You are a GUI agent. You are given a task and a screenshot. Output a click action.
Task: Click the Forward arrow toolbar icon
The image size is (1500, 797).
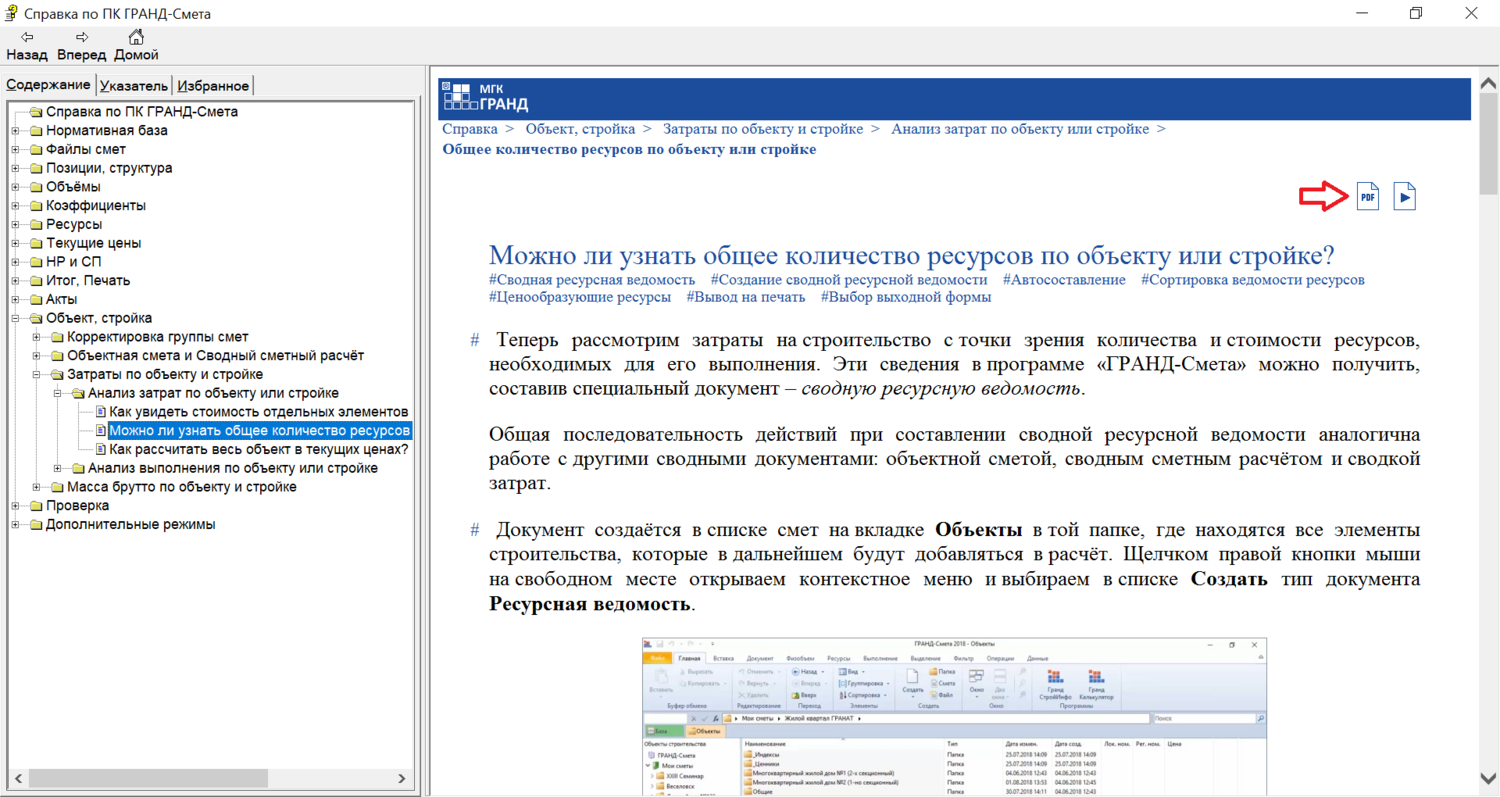click(x=82, y=37)
